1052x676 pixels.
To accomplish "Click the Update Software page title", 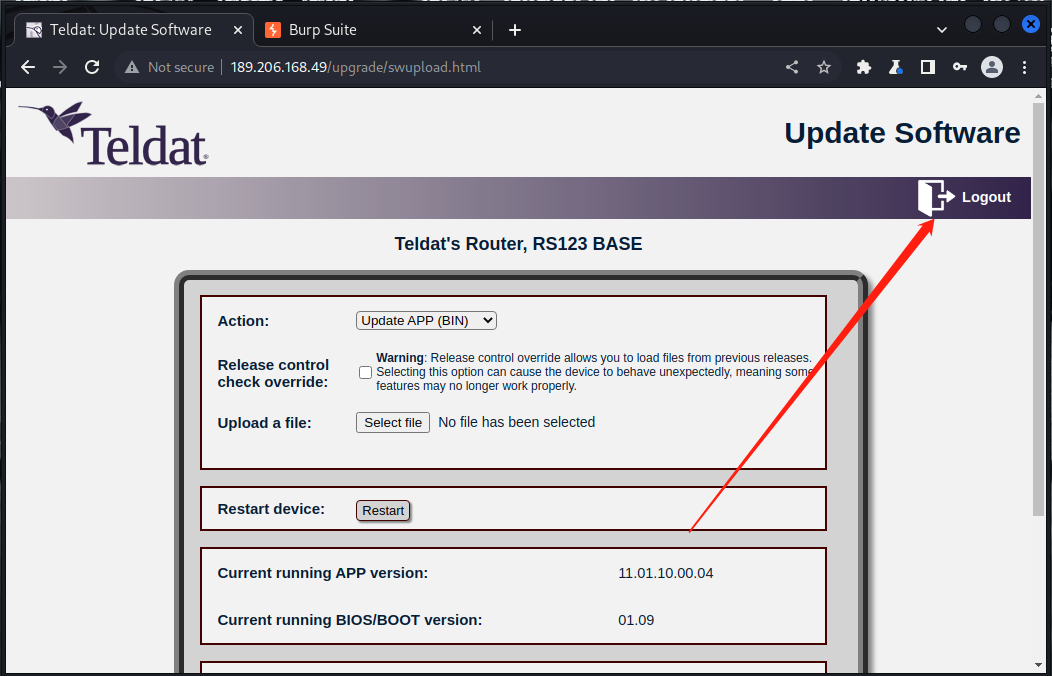I will tap(902, 133).
